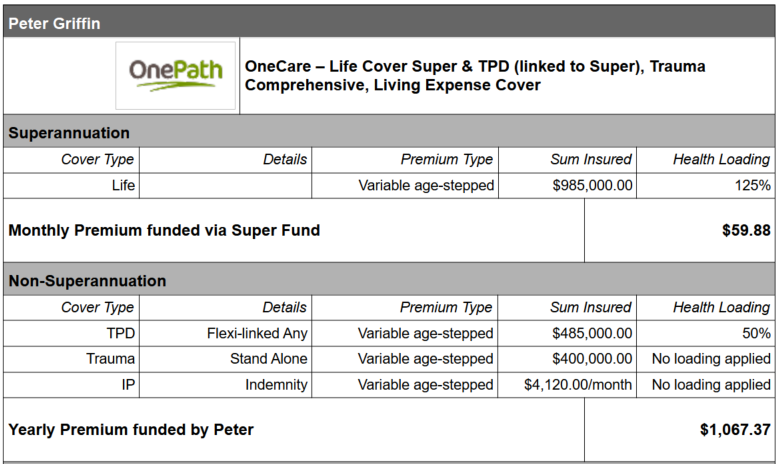Select the $4,120.00/month IP sum insured

(578, 384)
